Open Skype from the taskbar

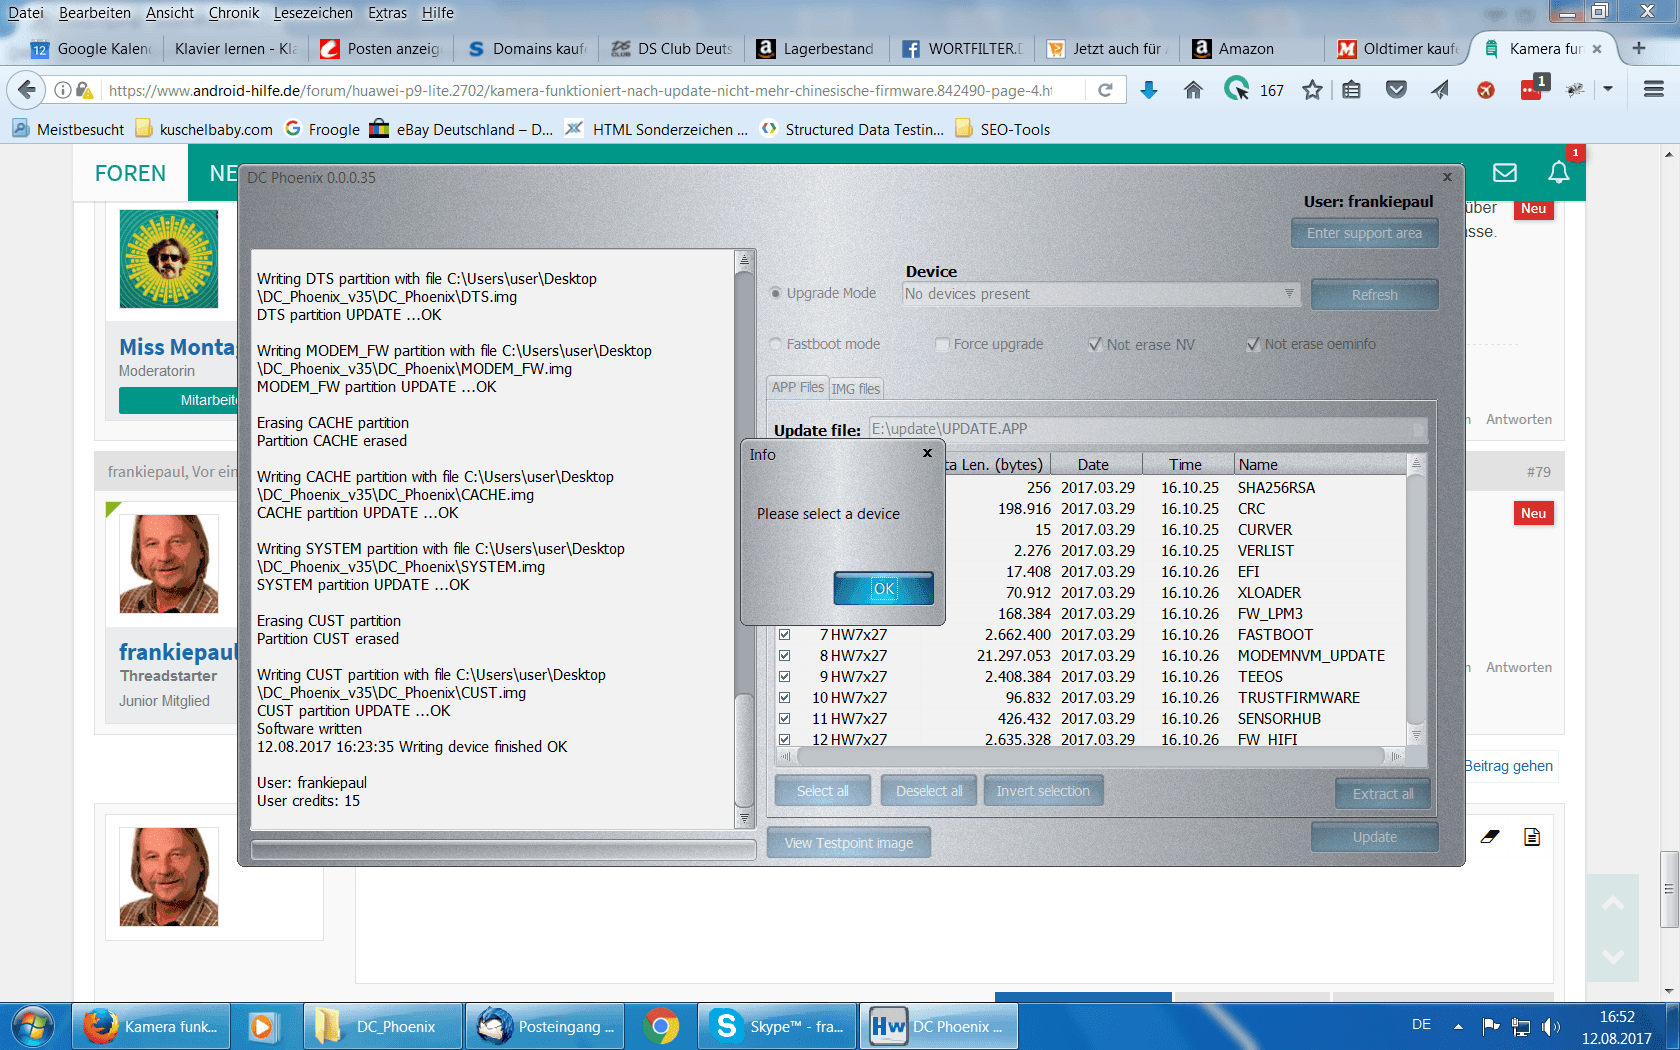[777, 1026]
